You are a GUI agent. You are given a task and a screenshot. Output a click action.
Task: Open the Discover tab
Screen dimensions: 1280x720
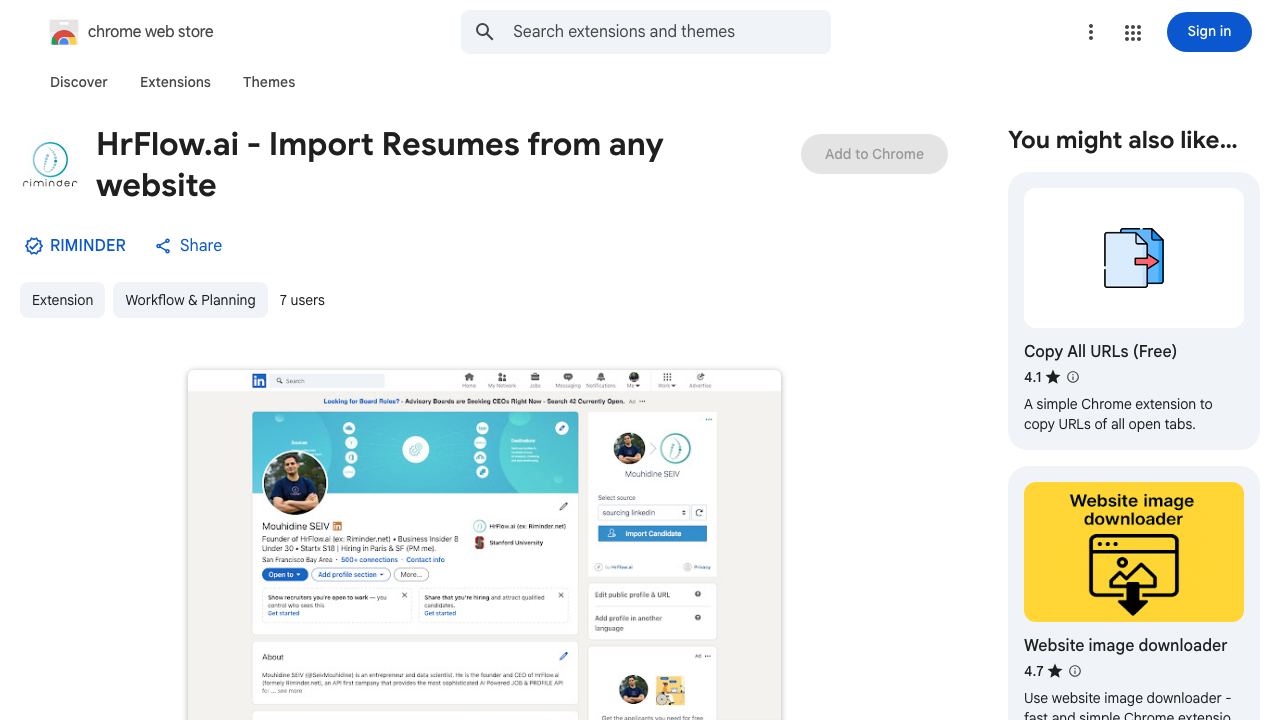click(79, 82)
